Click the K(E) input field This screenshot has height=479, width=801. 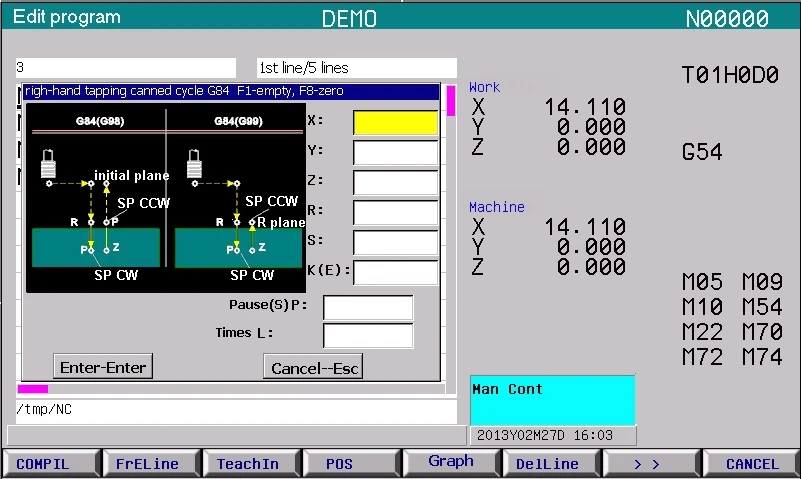tap(395, 272)
